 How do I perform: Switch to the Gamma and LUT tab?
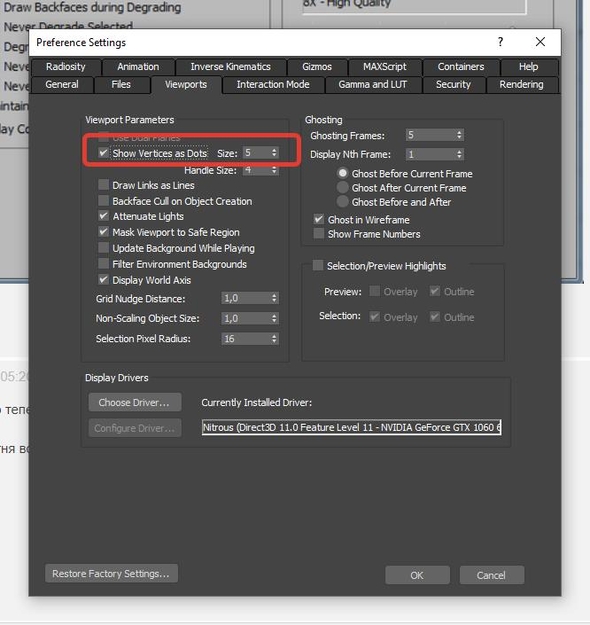coord(373,85)
